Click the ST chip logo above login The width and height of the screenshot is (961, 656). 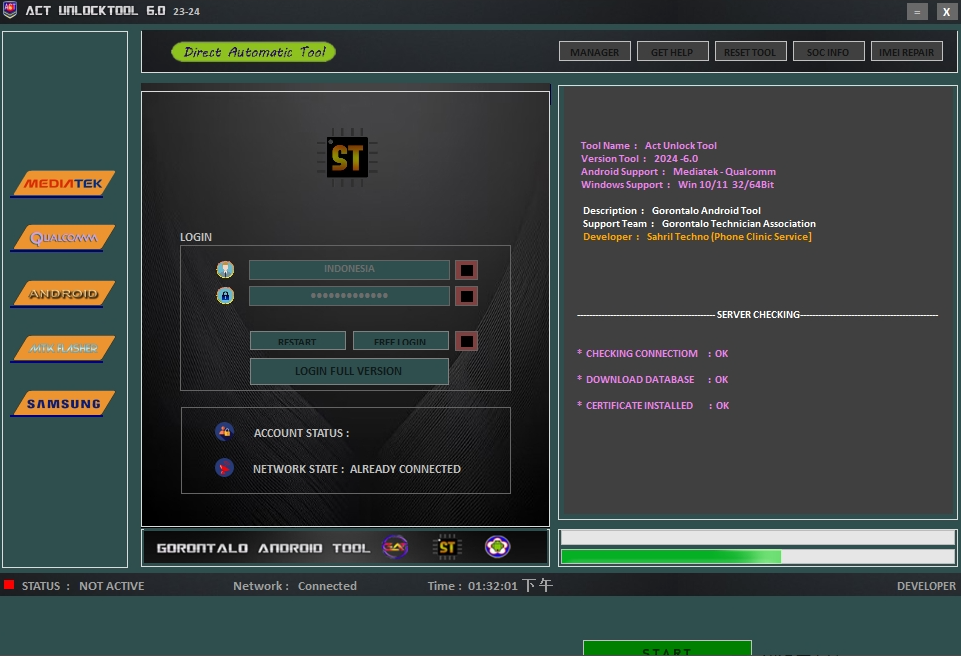tap(347, 158)
